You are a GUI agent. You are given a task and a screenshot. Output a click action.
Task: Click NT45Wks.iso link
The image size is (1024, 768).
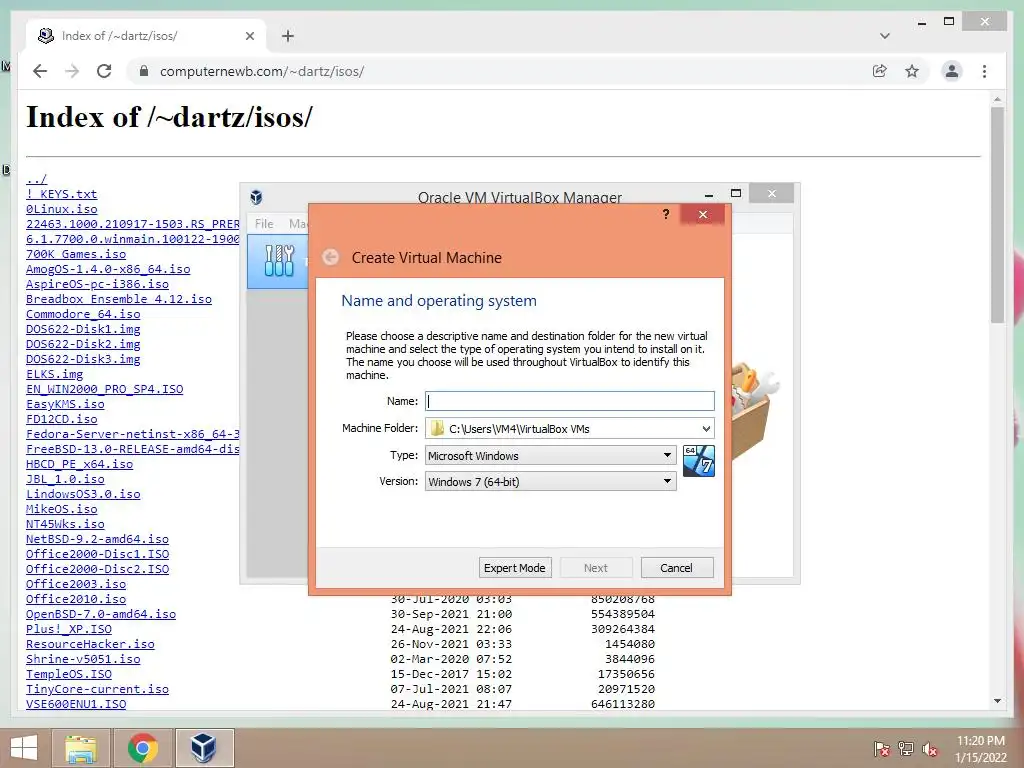tap(65, 524)
